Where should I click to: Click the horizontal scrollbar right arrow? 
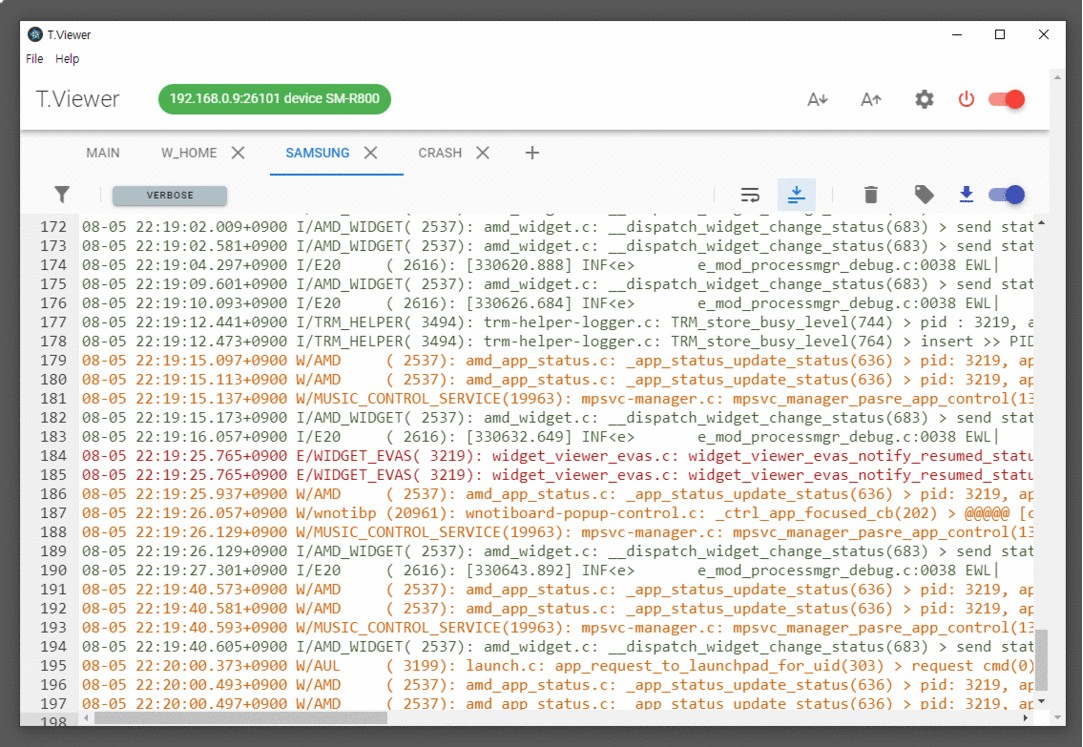click(1026, 718)
